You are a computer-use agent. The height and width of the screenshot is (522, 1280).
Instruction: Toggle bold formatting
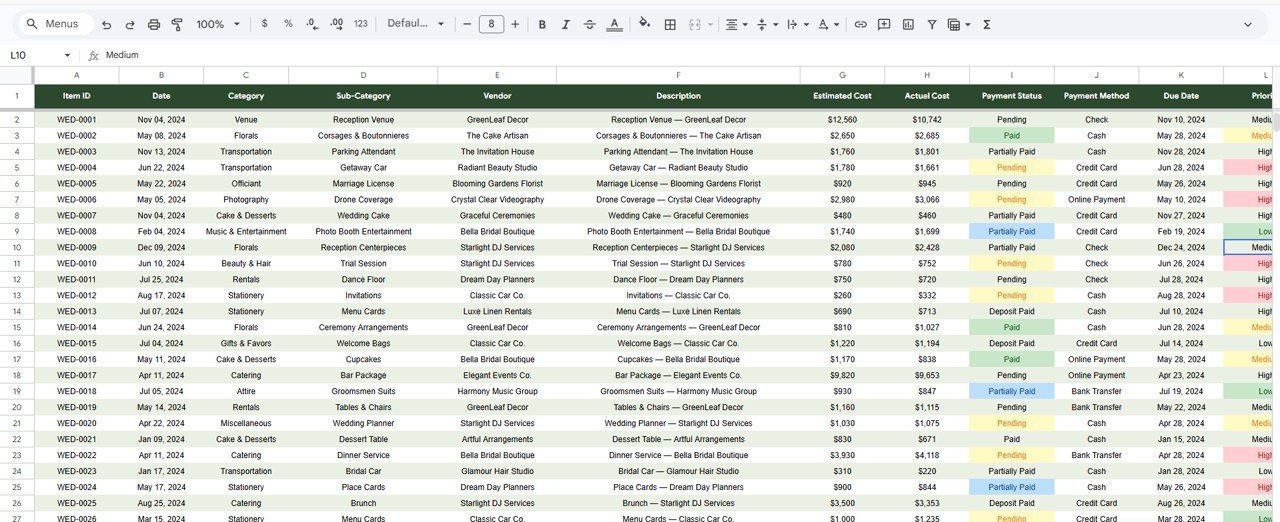click(x=542, y=24)
